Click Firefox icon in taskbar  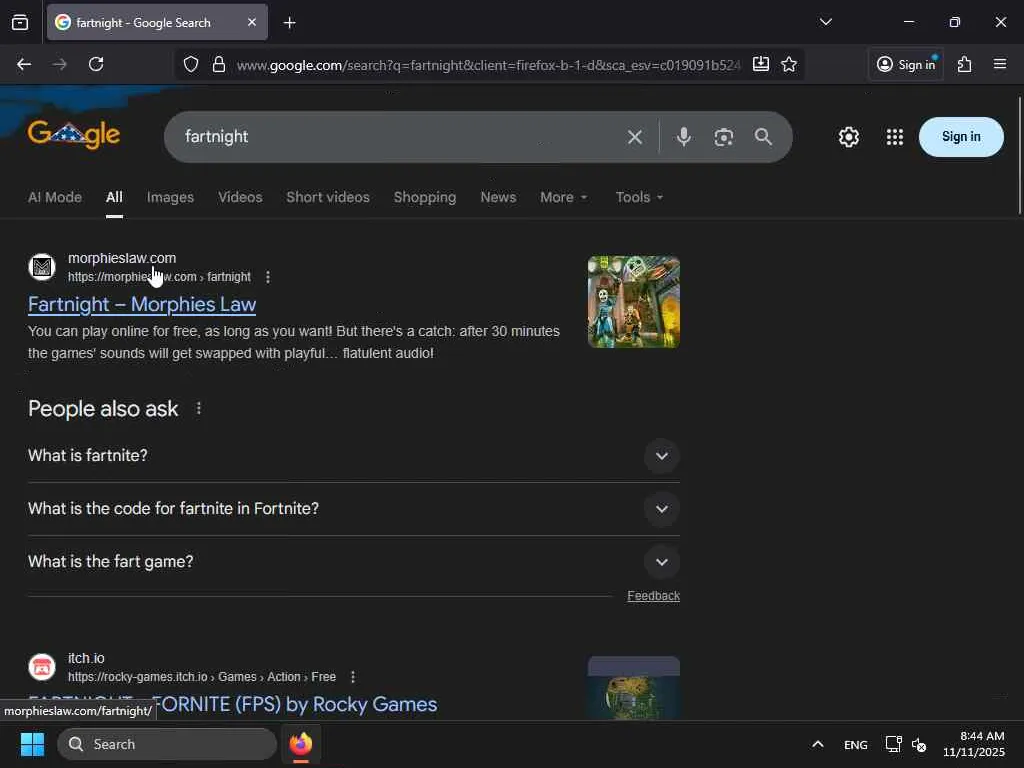[x=301, y=744]
